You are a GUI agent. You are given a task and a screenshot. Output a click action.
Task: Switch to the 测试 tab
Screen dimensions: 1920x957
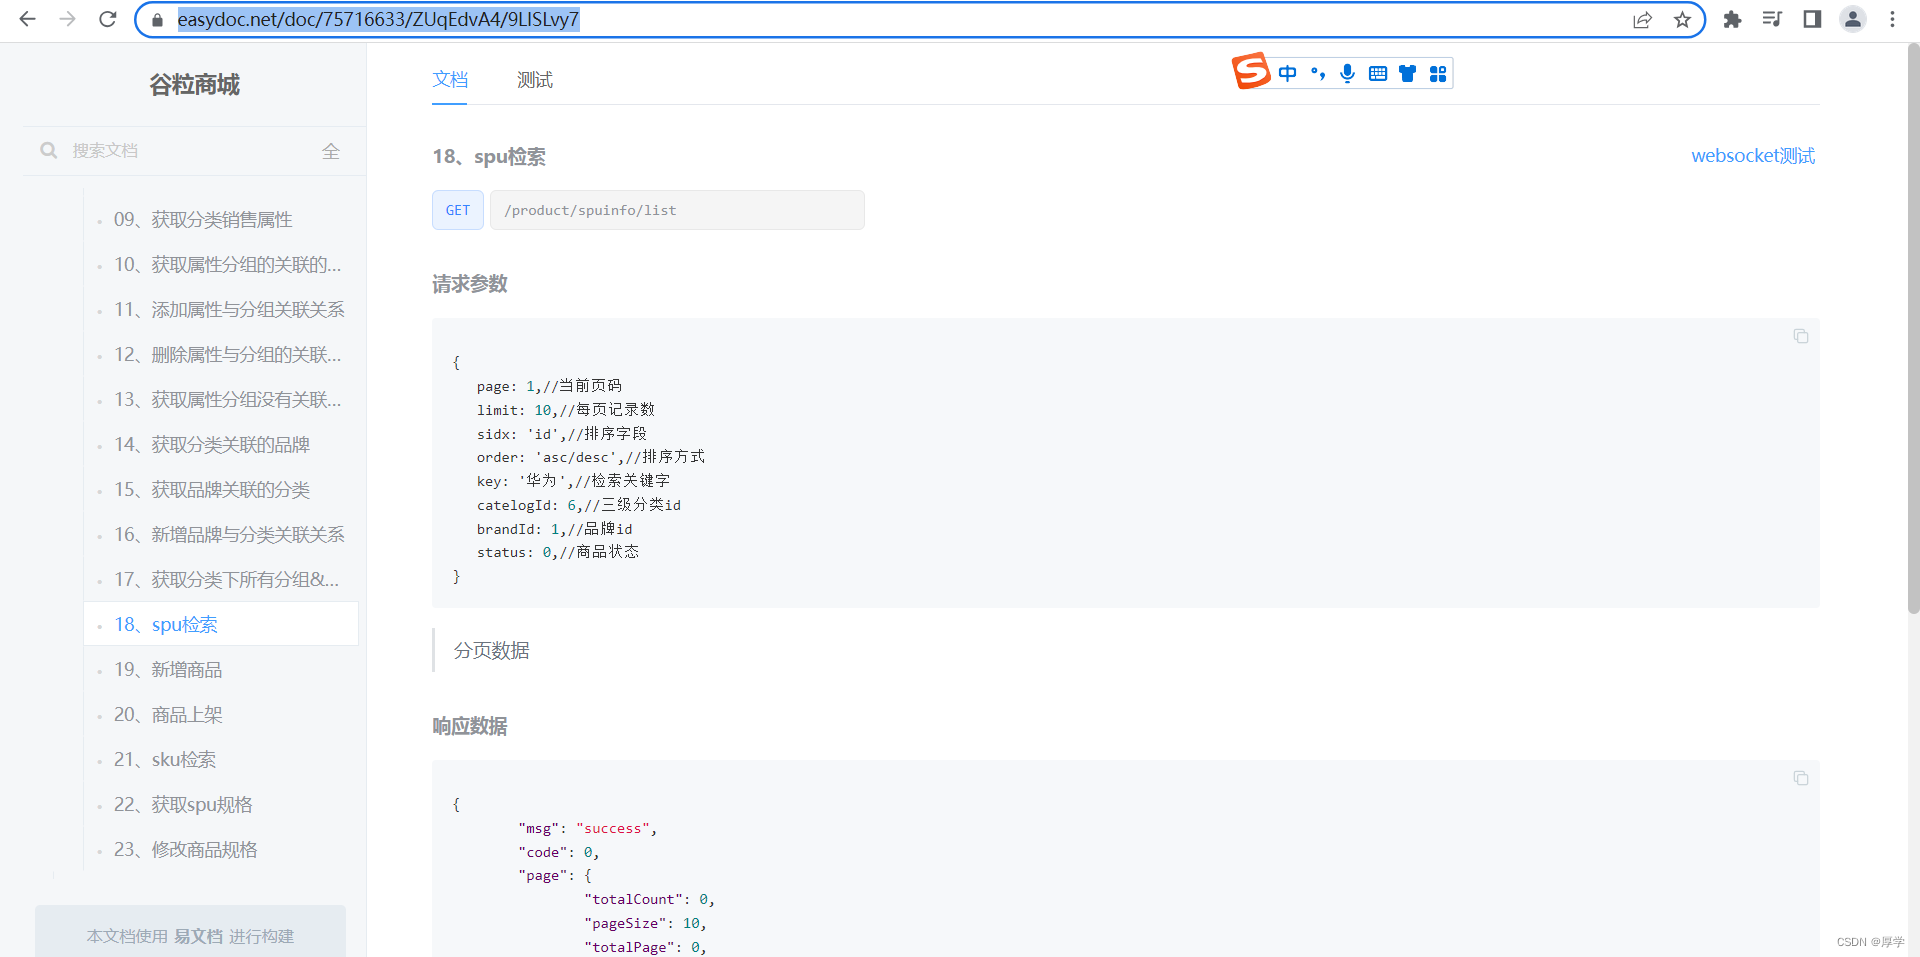[x=535, y=79]
